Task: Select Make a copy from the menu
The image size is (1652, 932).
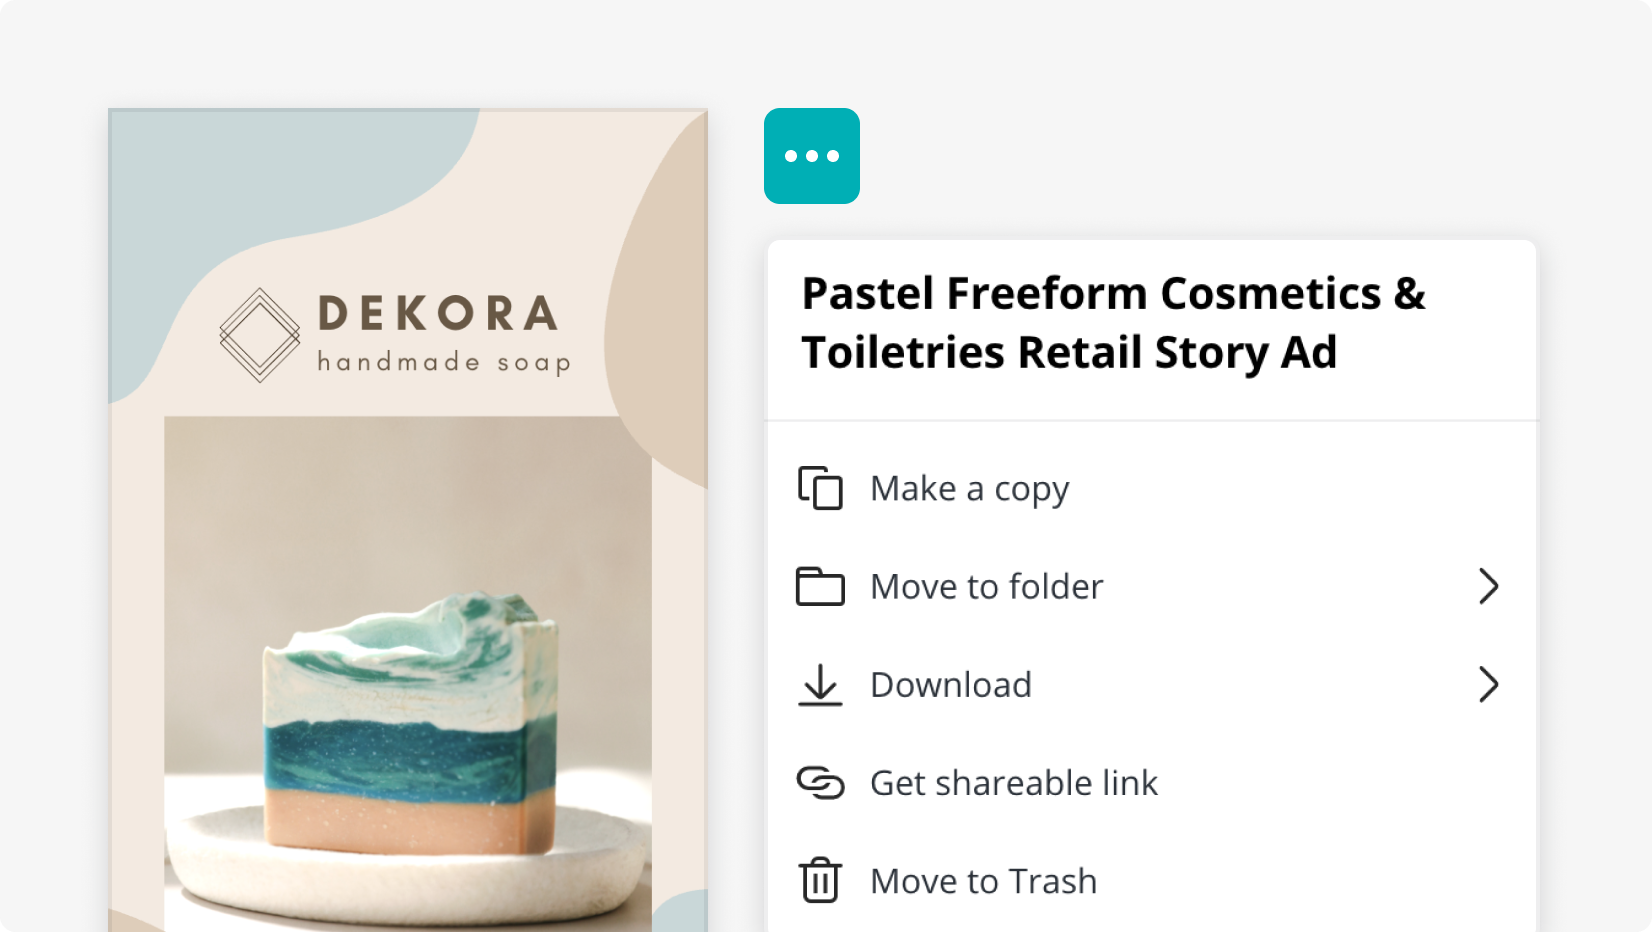Action: tap(968, 489)
